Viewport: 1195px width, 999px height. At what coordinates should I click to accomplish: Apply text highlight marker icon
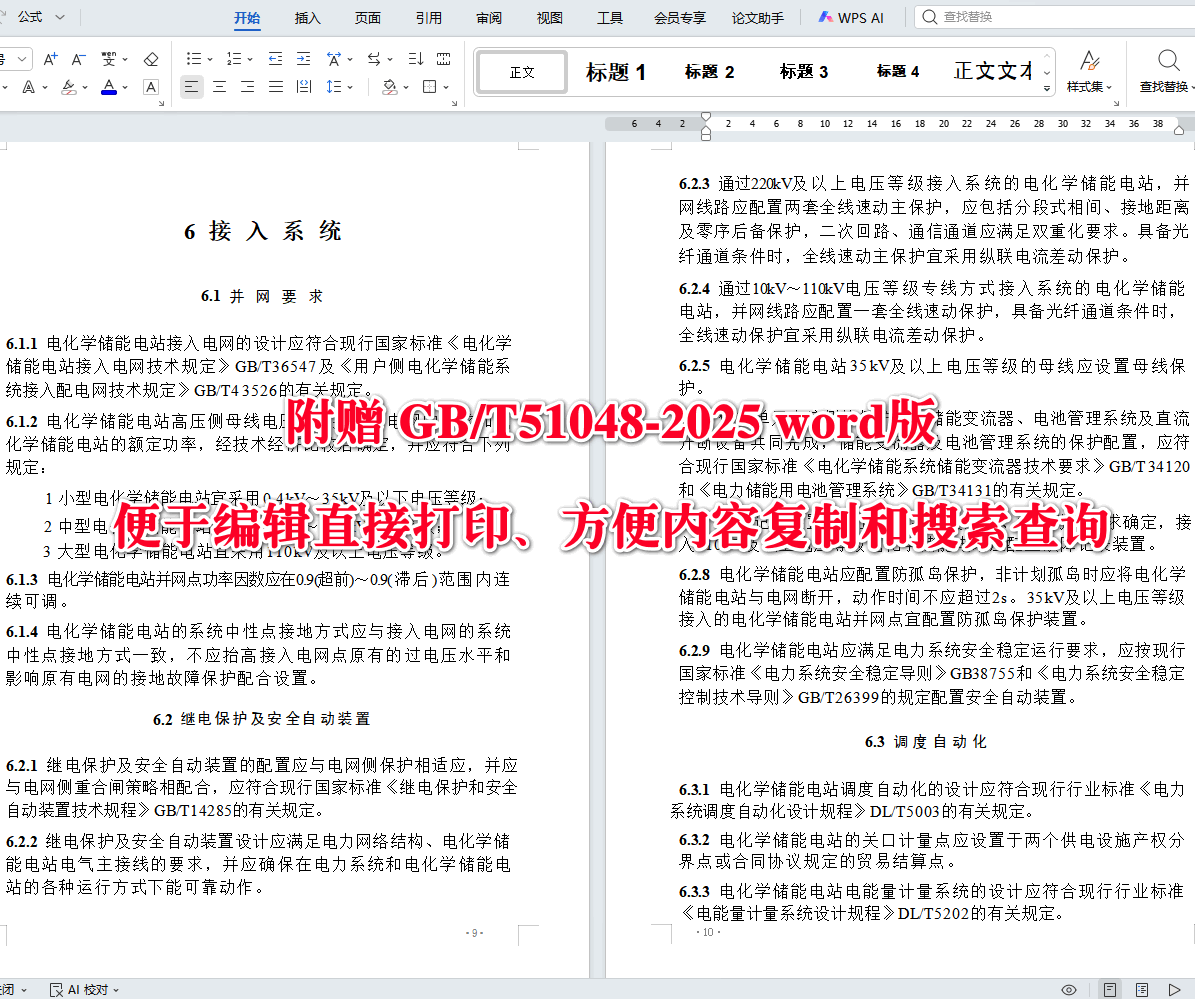(69, 87)
